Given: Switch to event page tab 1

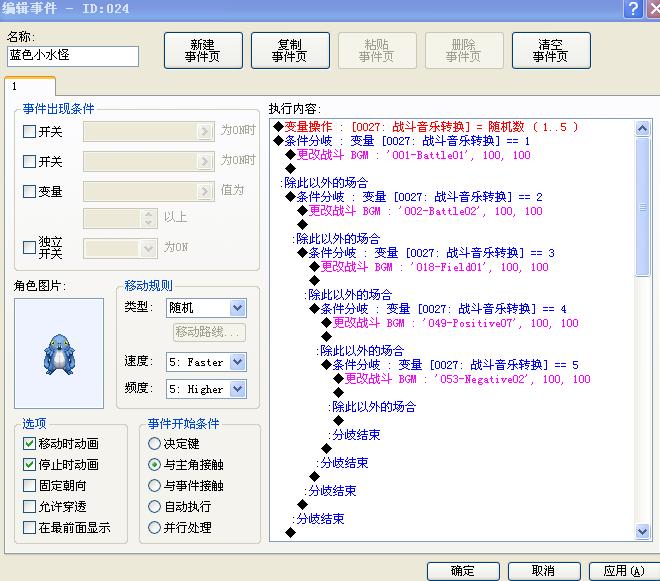Looking at the screenshot, I should pyautogui.click(x=29, y=86).
